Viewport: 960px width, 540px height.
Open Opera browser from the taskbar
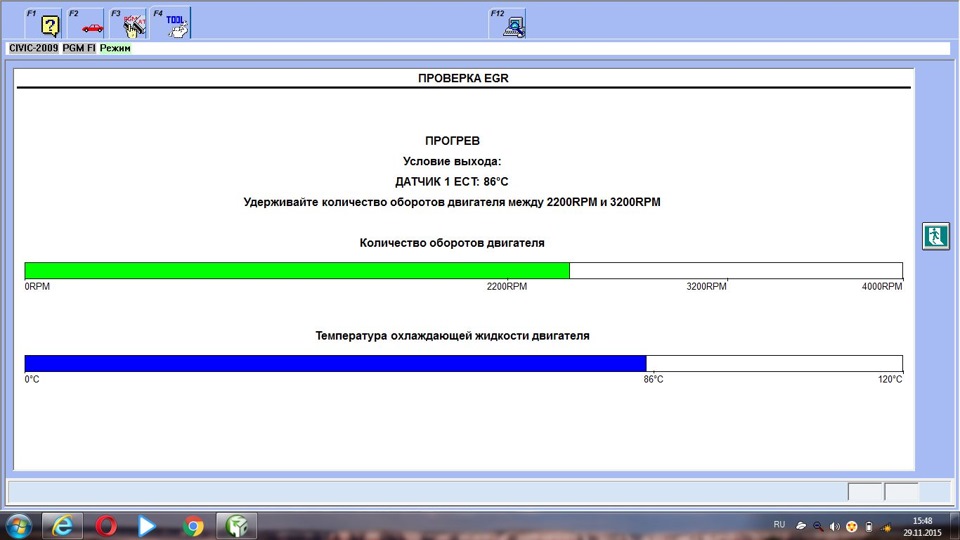(106, 526)
